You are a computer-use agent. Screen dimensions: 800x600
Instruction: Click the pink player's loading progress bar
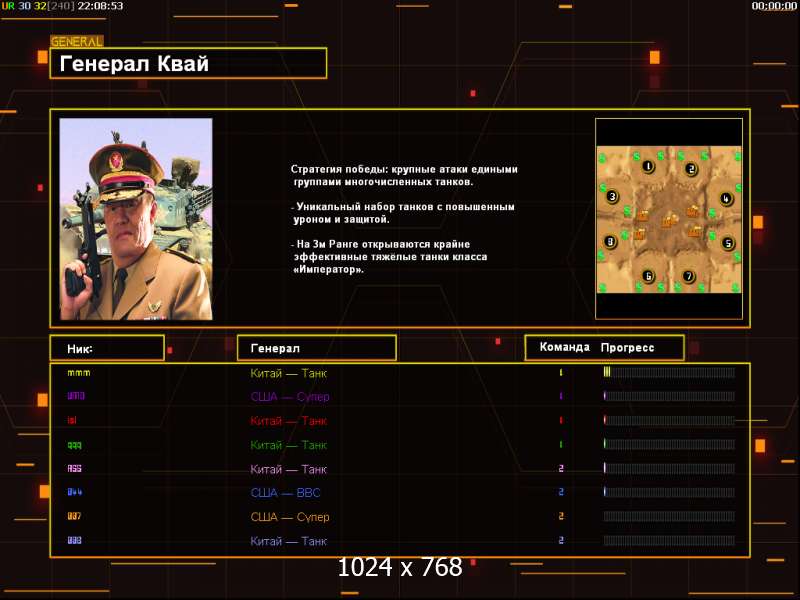(x=669, y=468)
